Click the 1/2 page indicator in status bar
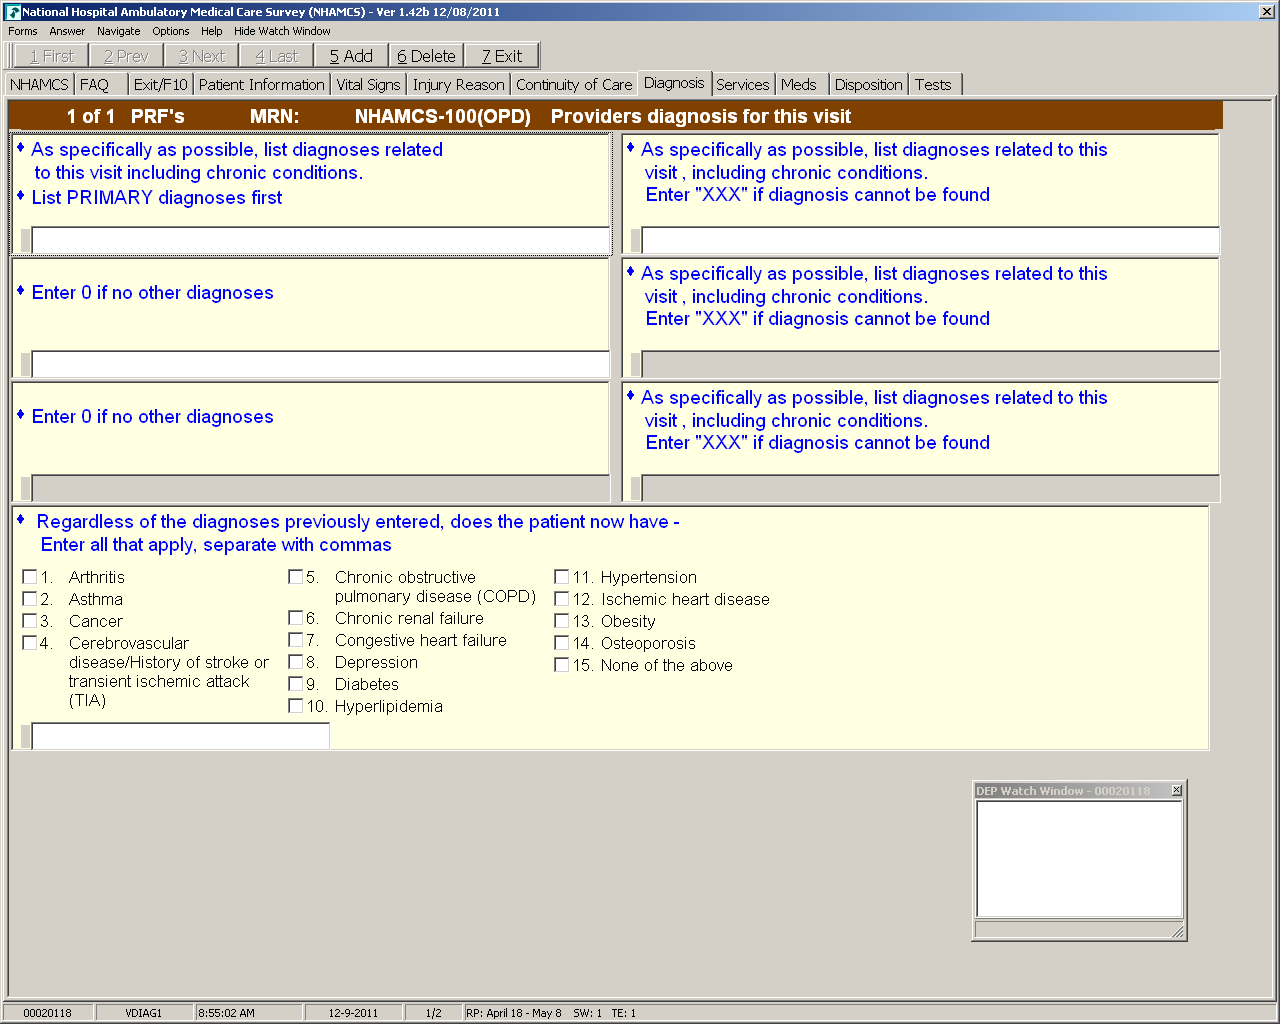 pos(434,1013)
